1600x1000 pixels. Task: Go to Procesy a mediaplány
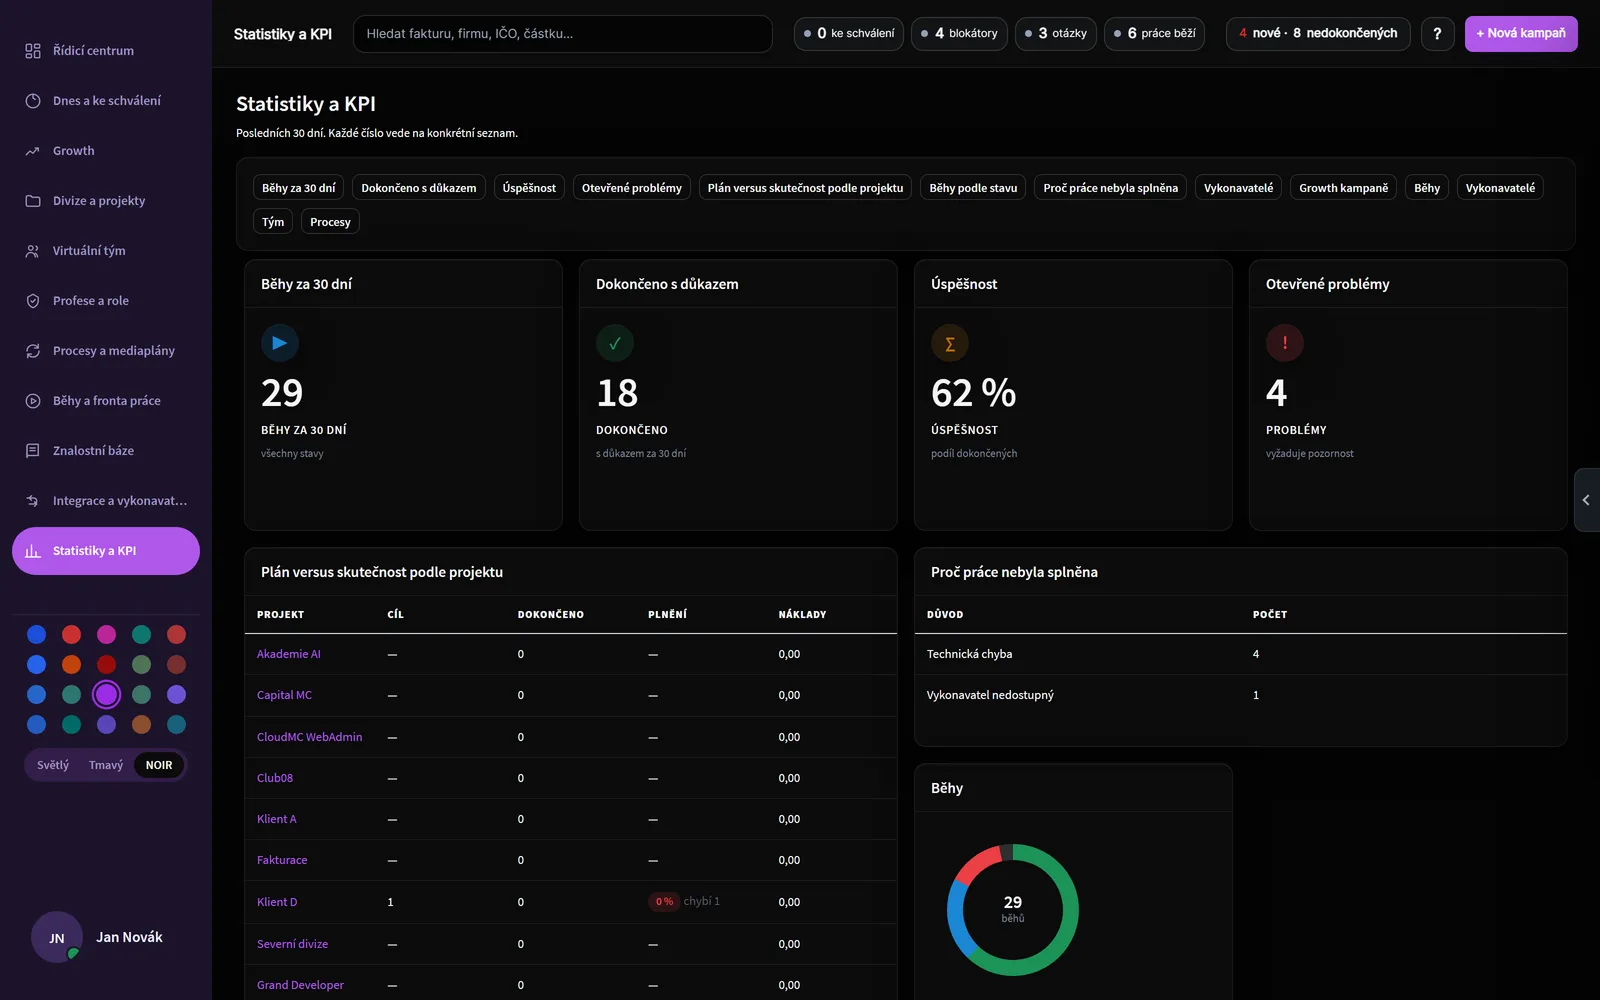[x=106, y=351]
